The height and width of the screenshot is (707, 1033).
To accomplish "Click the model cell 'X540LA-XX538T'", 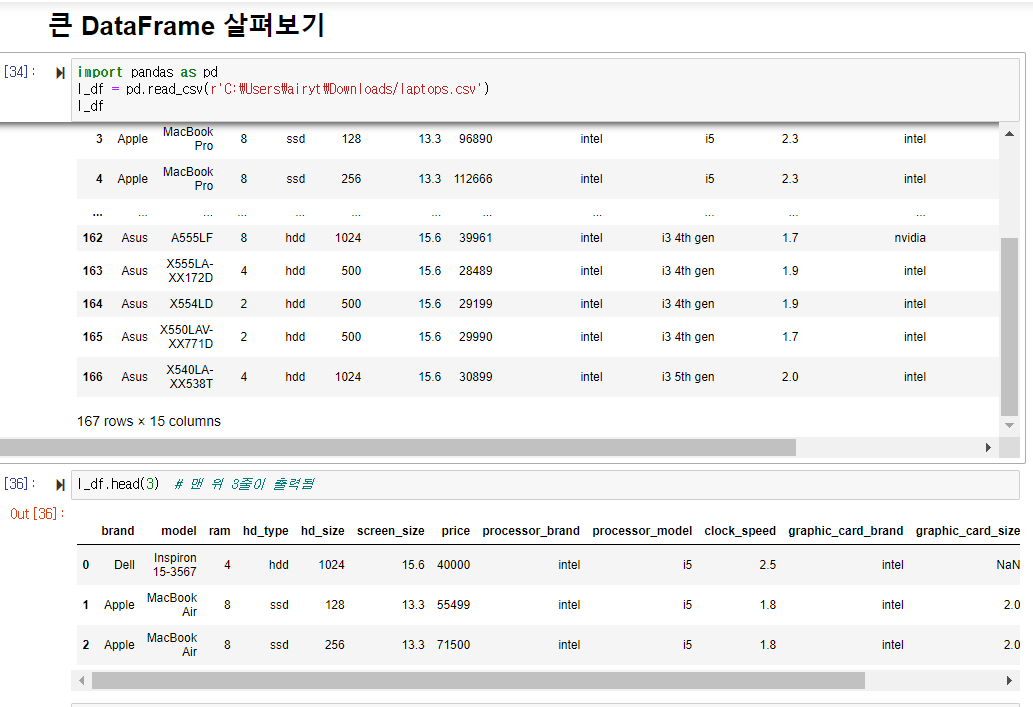I will [x=190, y=377].
